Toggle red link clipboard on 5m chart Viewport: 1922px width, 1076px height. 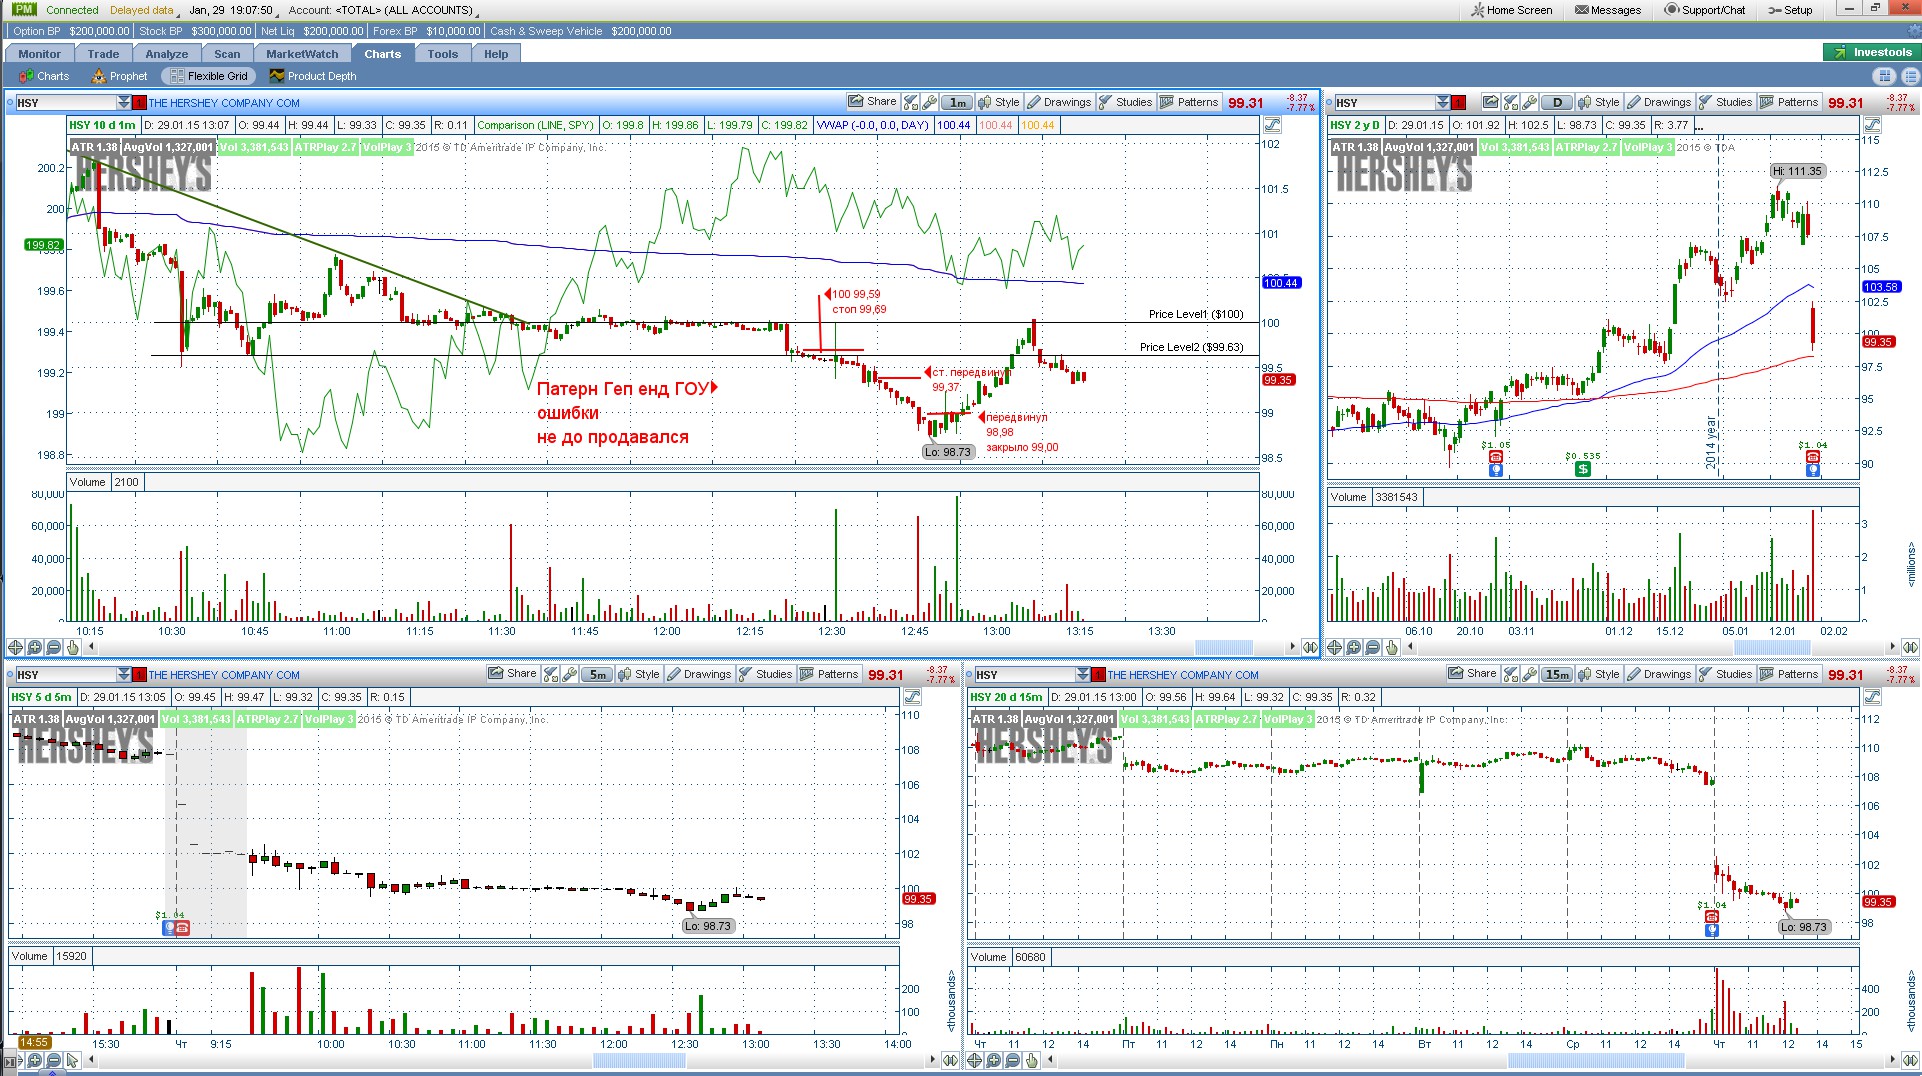tap(140, 674)
